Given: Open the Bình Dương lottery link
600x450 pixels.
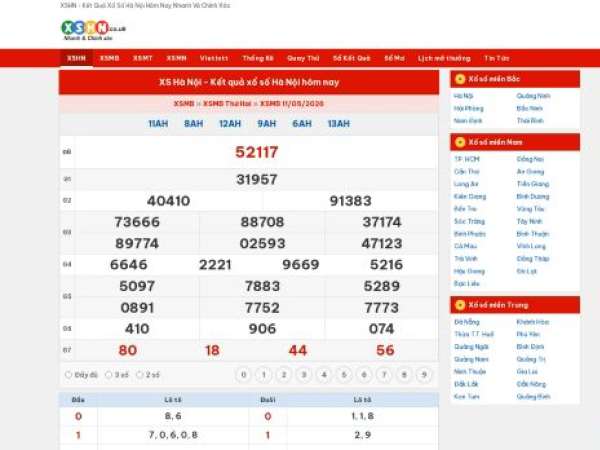Looking at the screenshot, I should tap(533, 197).
